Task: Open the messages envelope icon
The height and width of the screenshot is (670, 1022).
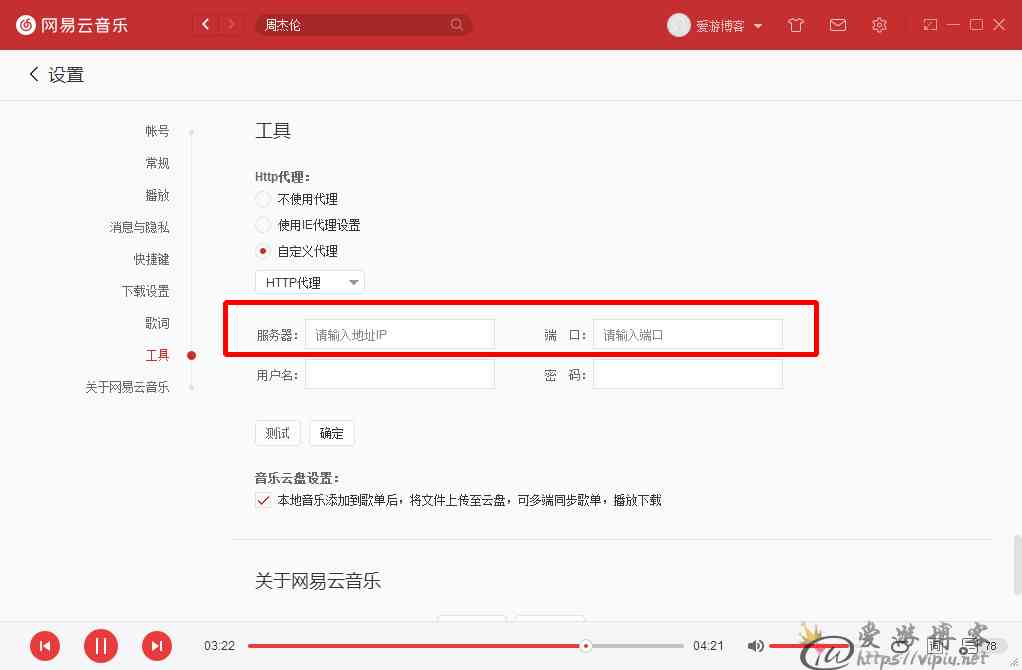Action: point(838,25)
